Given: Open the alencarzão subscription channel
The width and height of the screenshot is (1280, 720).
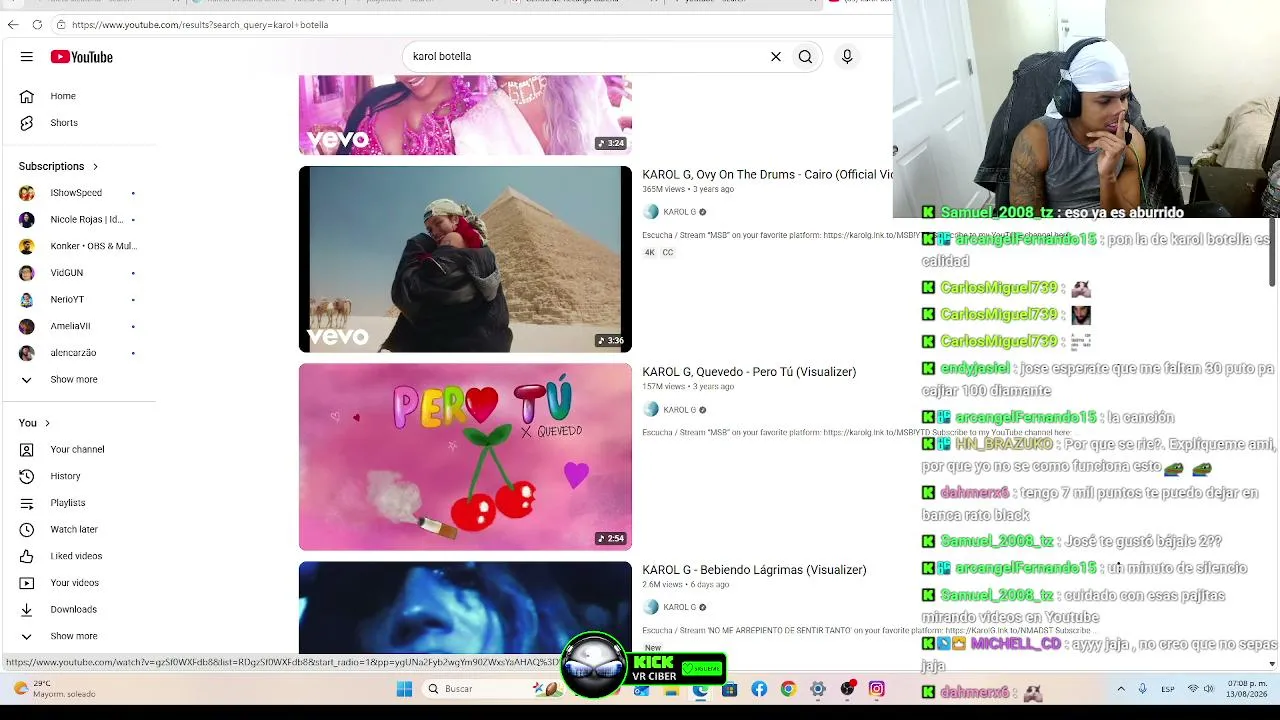Looking at the screenshot, I should pyautogui.click(x=78, y=353).
